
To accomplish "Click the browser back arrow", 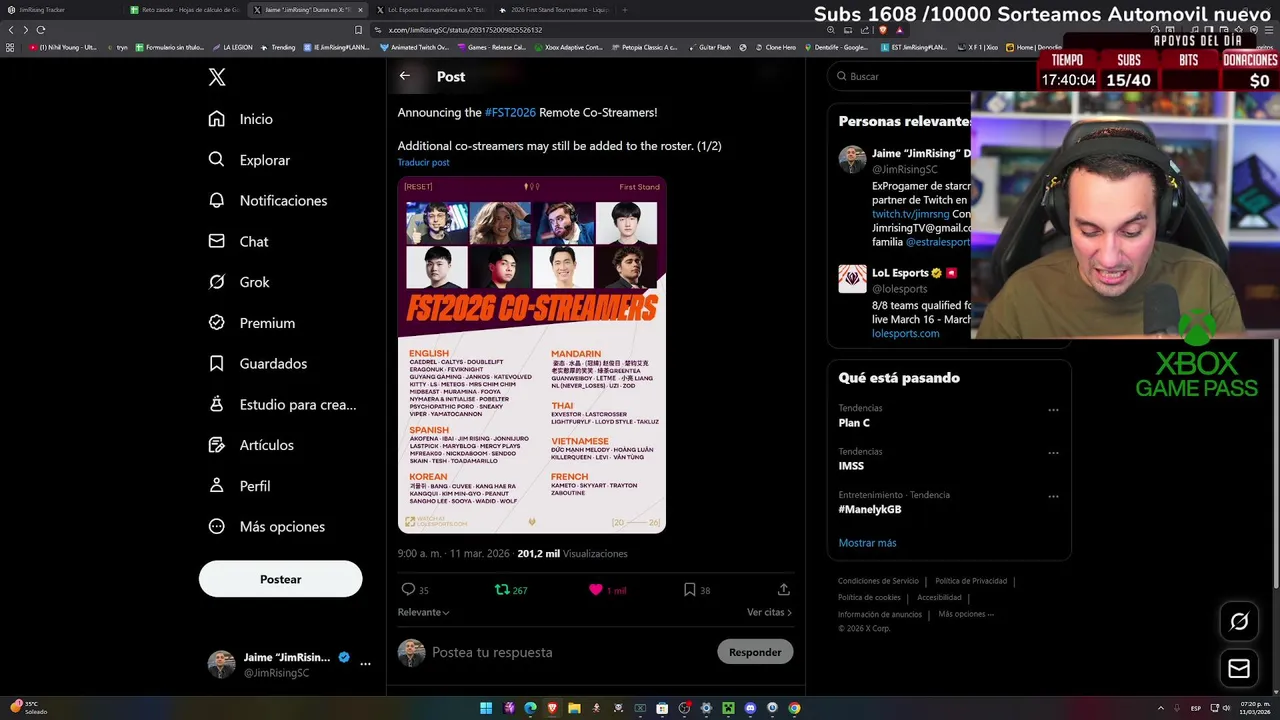I will 11,30.
